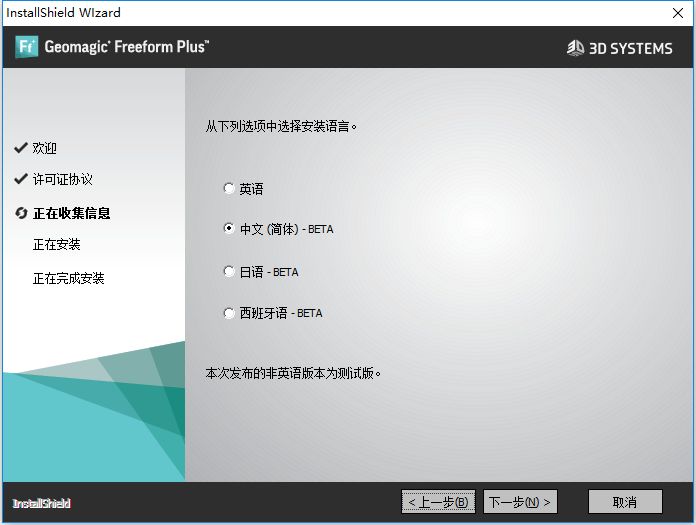This screenshot has width=696, height=525.
Task: Choose the 日语 - BETA radio button
Action: 229,271
